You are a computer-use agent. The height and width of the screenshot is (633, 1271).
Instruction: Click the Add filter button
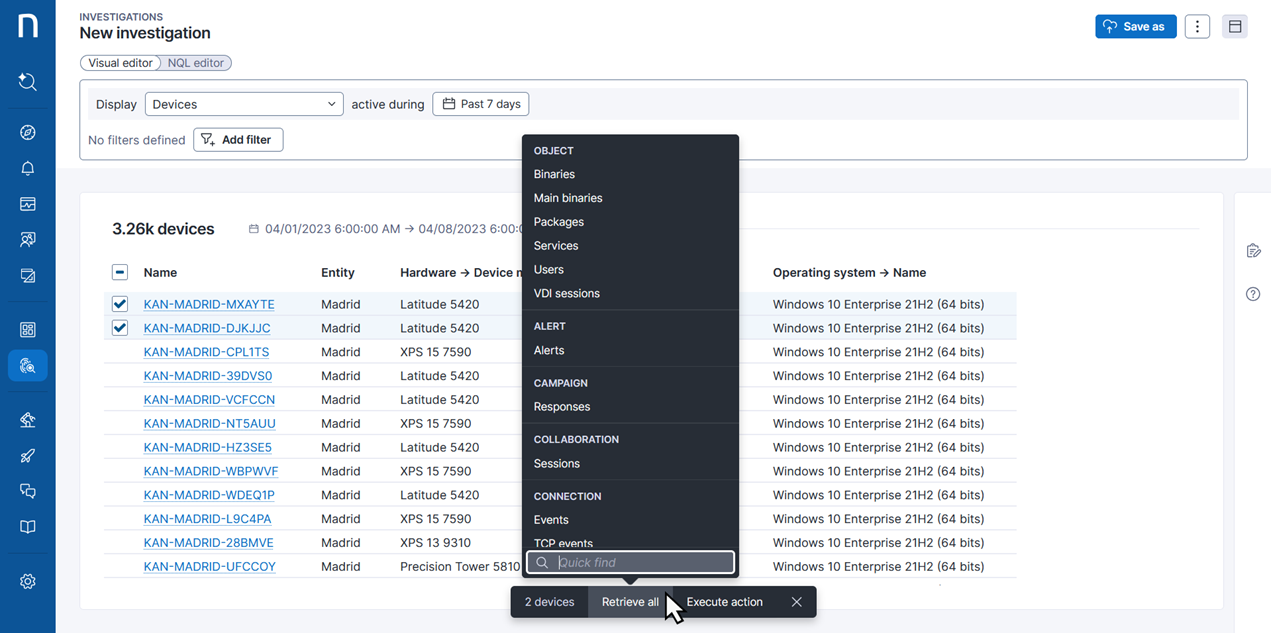(x=238, y=140)
